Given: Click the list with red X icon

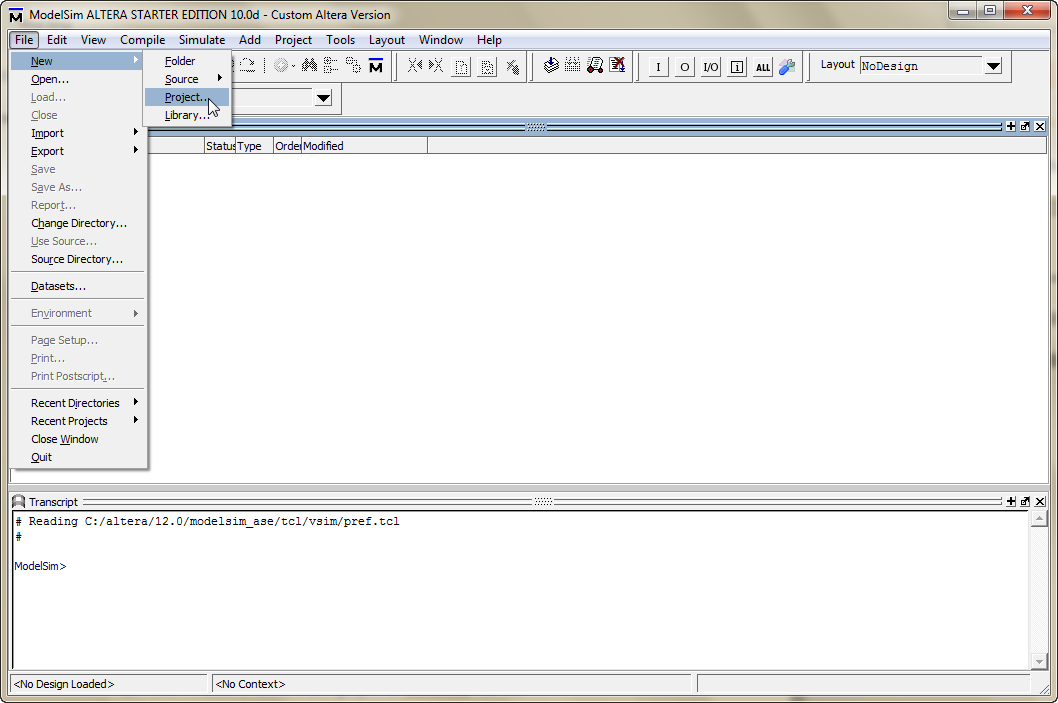Looking at the screenshot, I should (617, 65).
